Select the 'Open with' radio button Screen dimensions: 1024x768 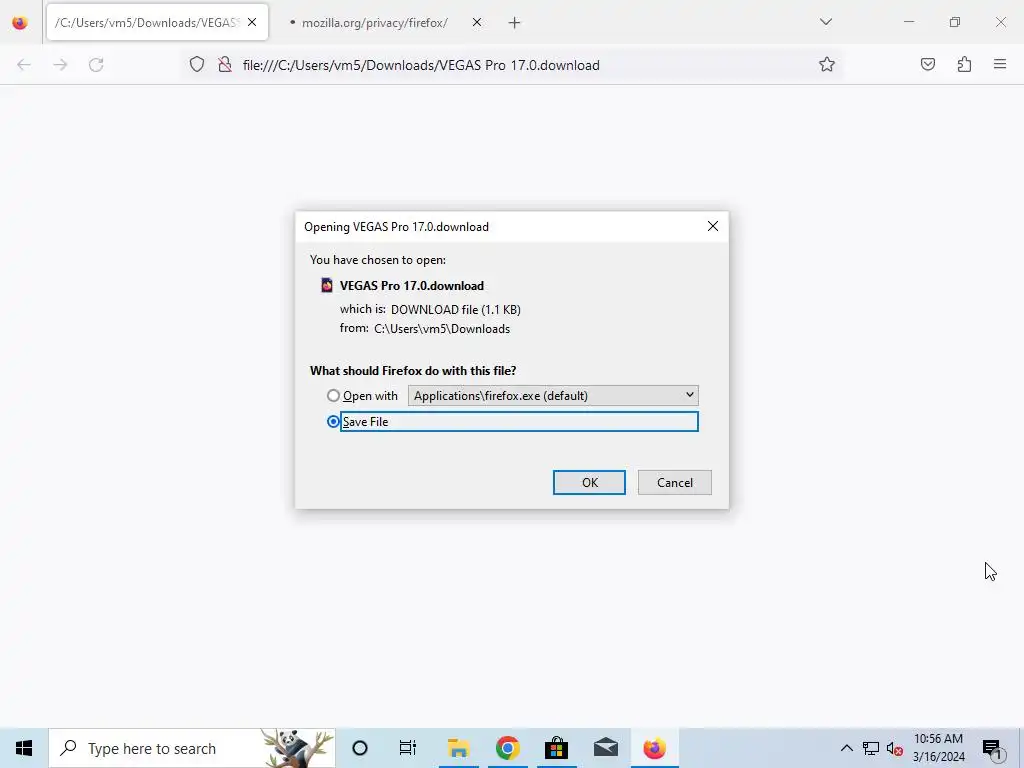click(333, 396)
